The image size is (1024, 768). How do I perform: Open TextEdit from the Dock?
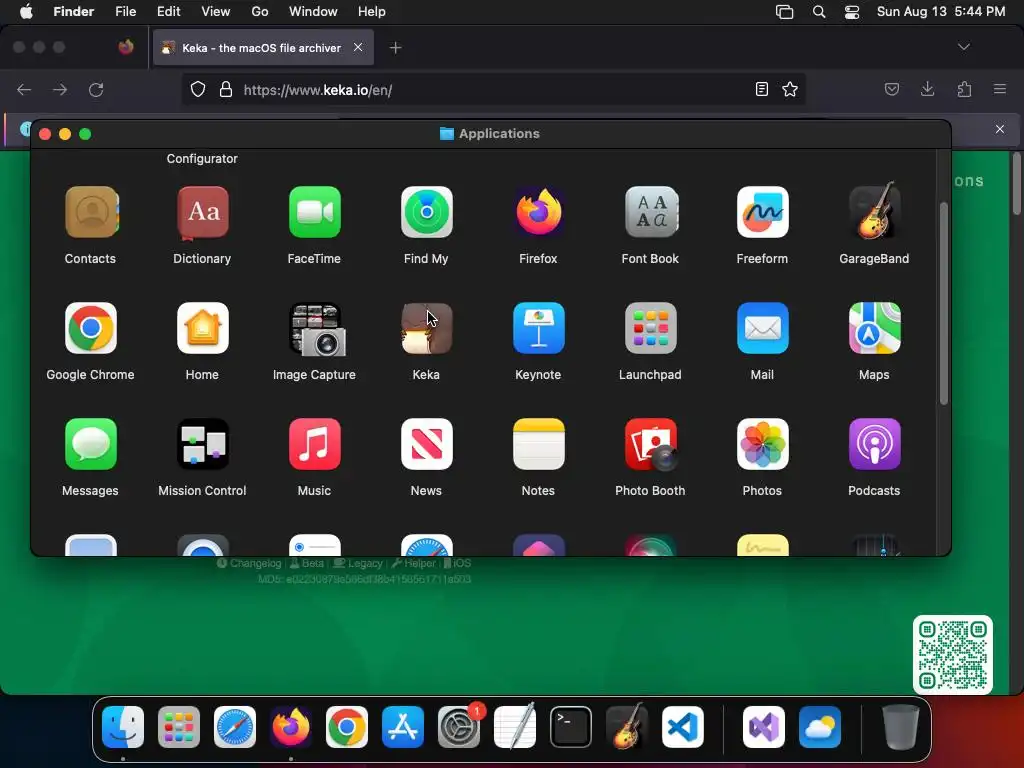(x=515, y=727)
